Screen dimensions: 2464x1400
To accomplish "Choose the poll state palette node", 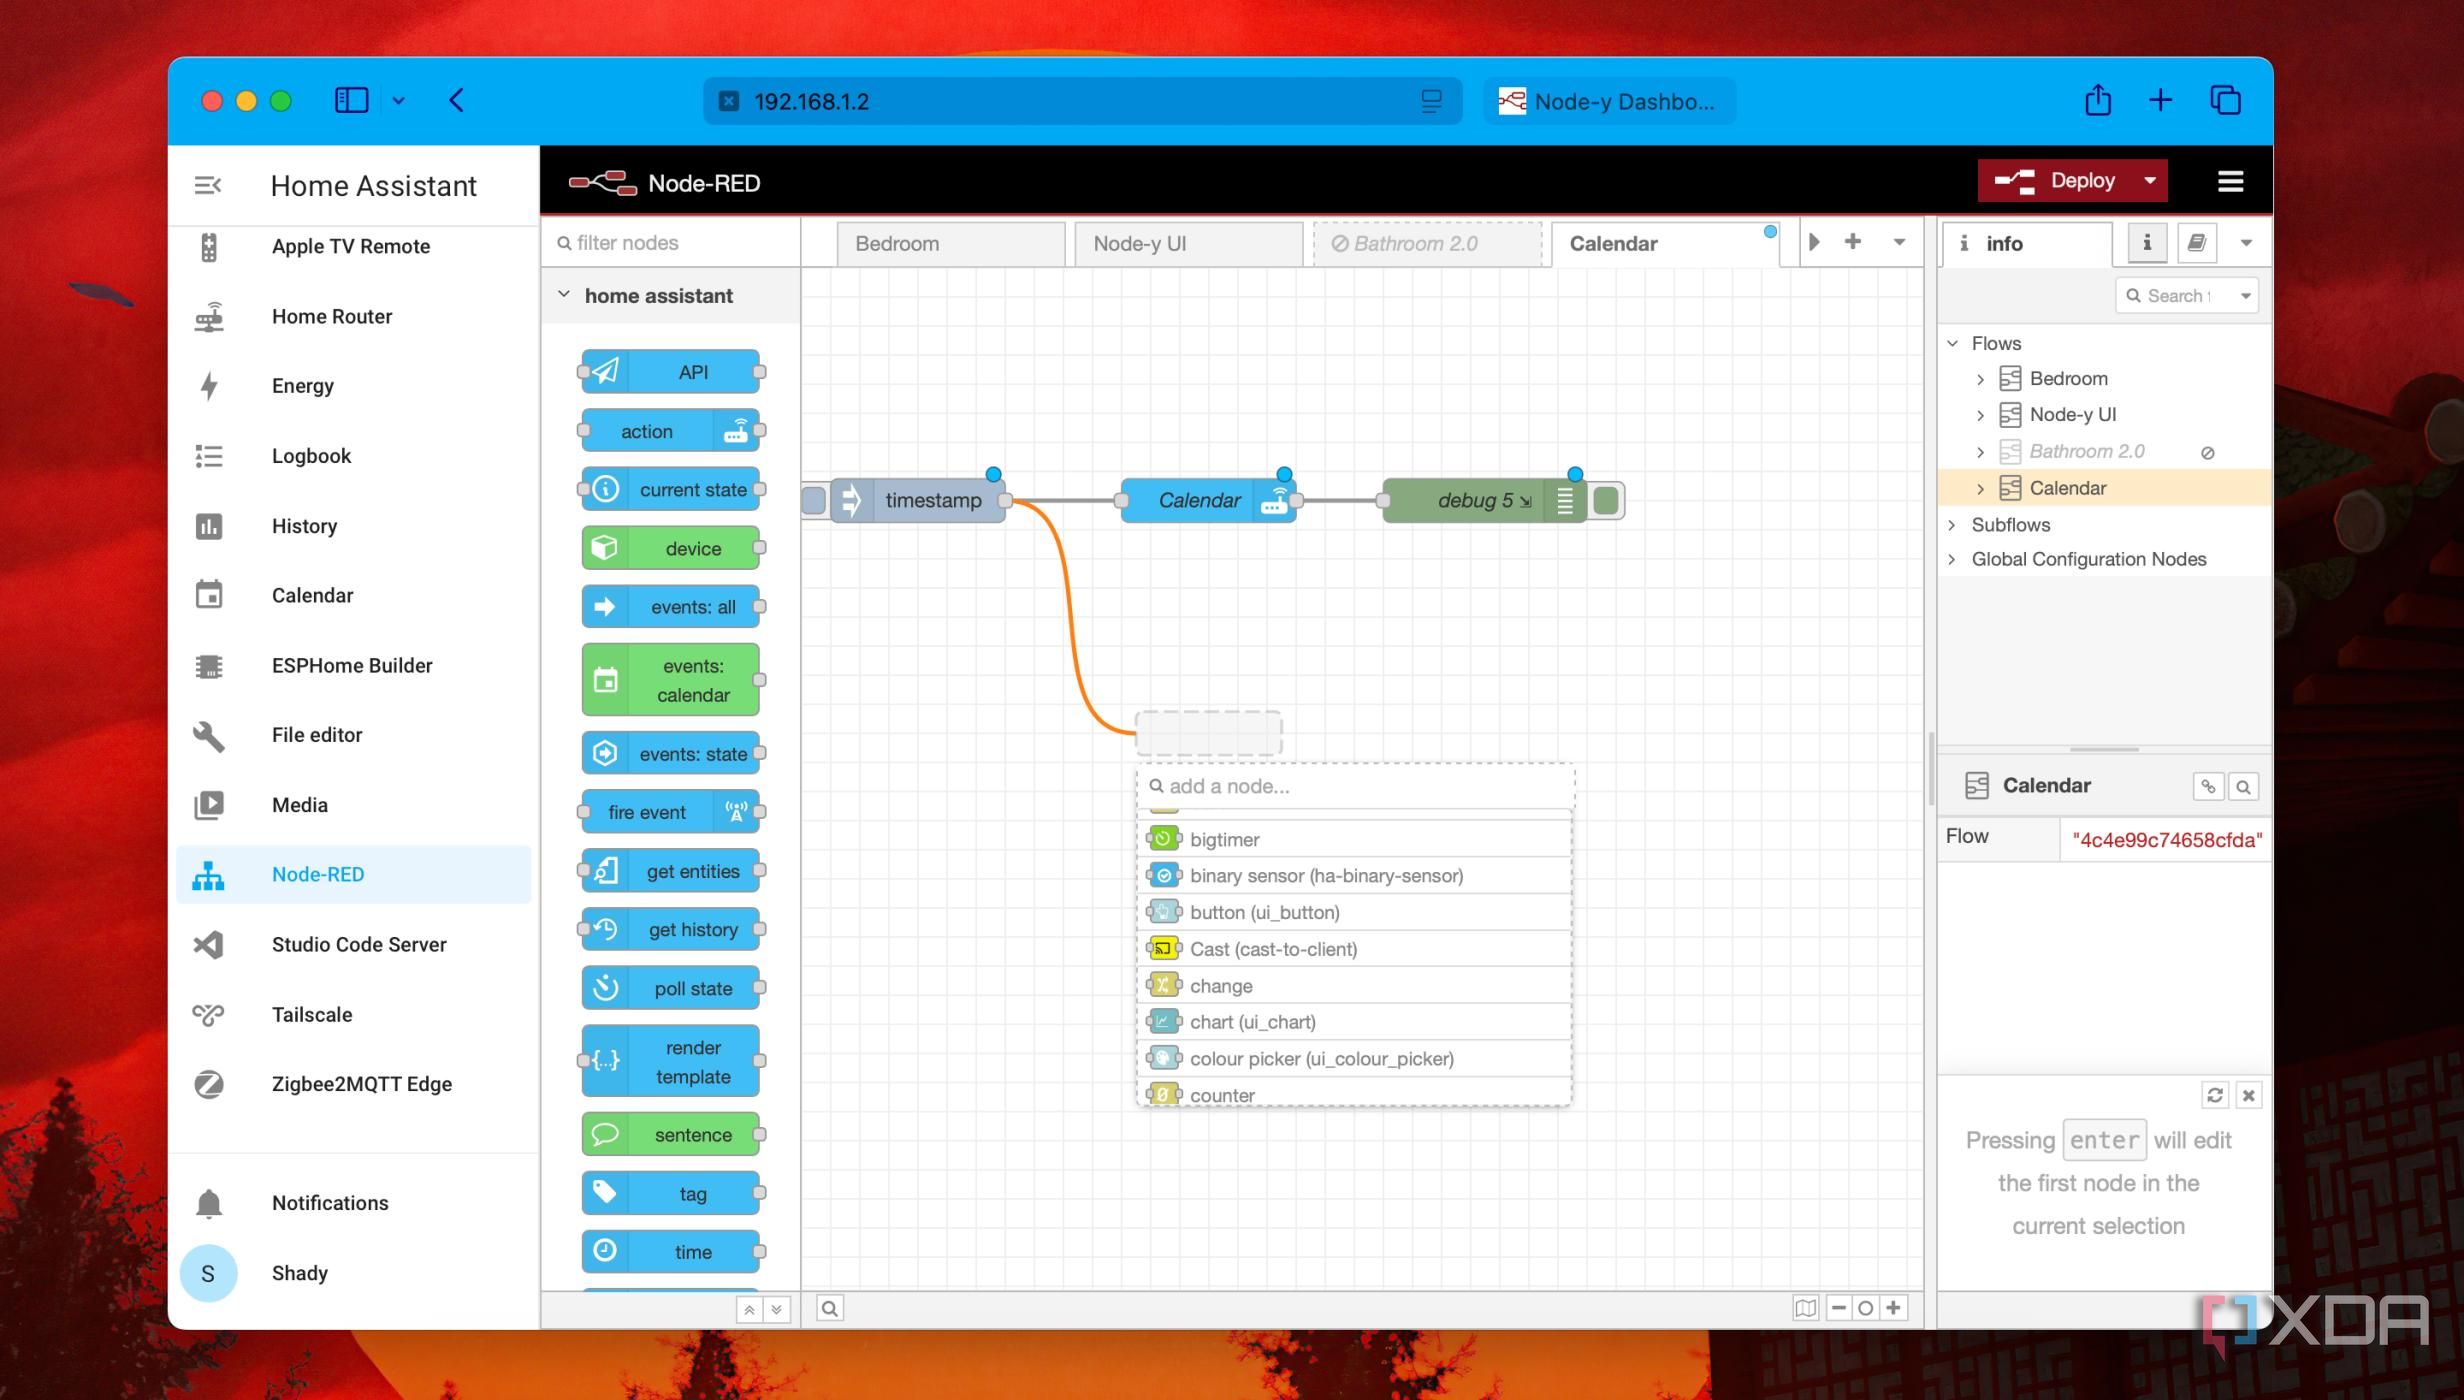I will pos(670,988).
